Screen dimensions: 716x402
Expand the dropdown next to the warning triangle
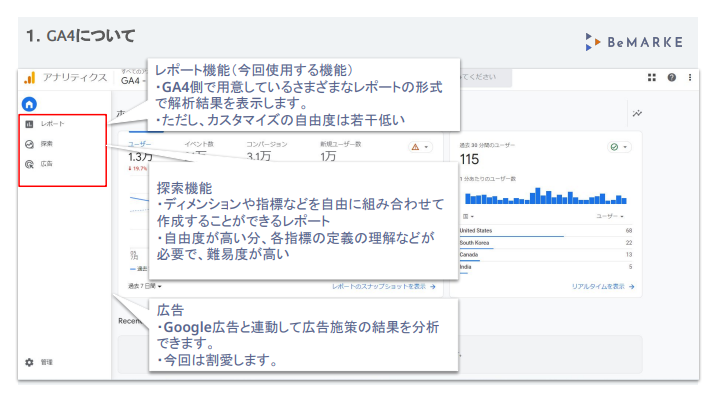[x=426, y=147]
